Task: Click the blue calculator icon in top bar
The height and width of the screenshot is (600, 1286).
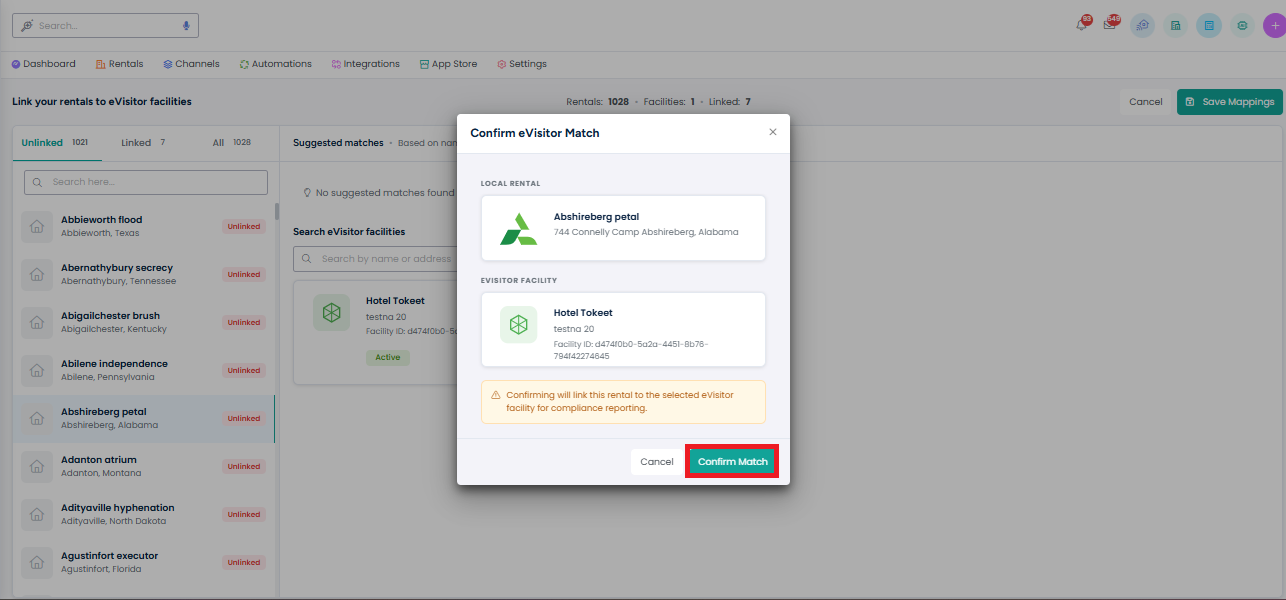Action: pyautogui.click(x=1209, y=25)
